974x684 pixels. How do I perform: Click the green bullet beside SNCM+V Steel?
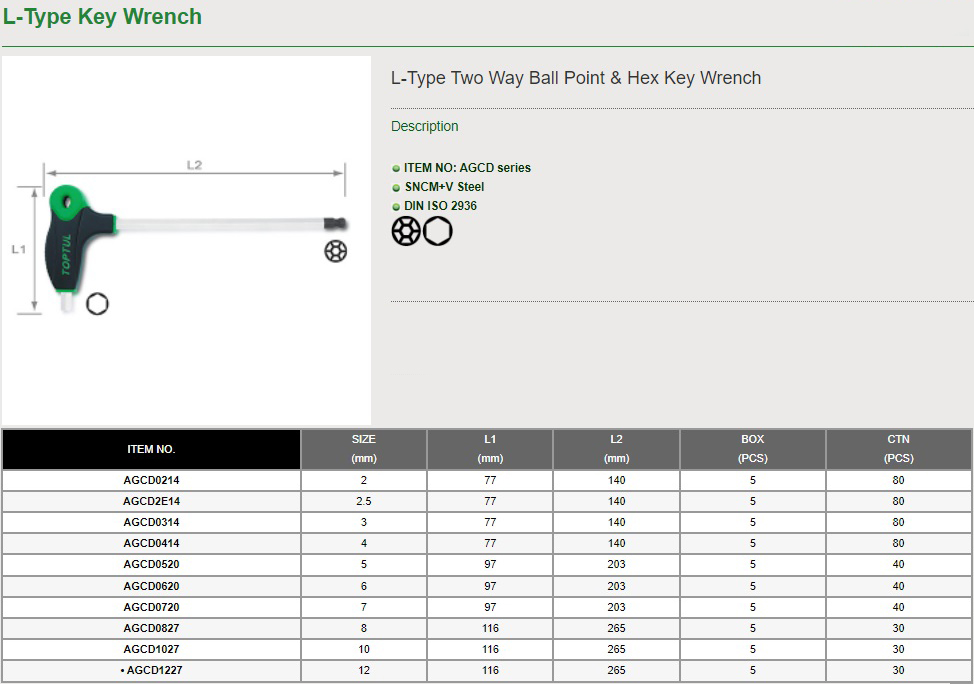tap(396, 187)
